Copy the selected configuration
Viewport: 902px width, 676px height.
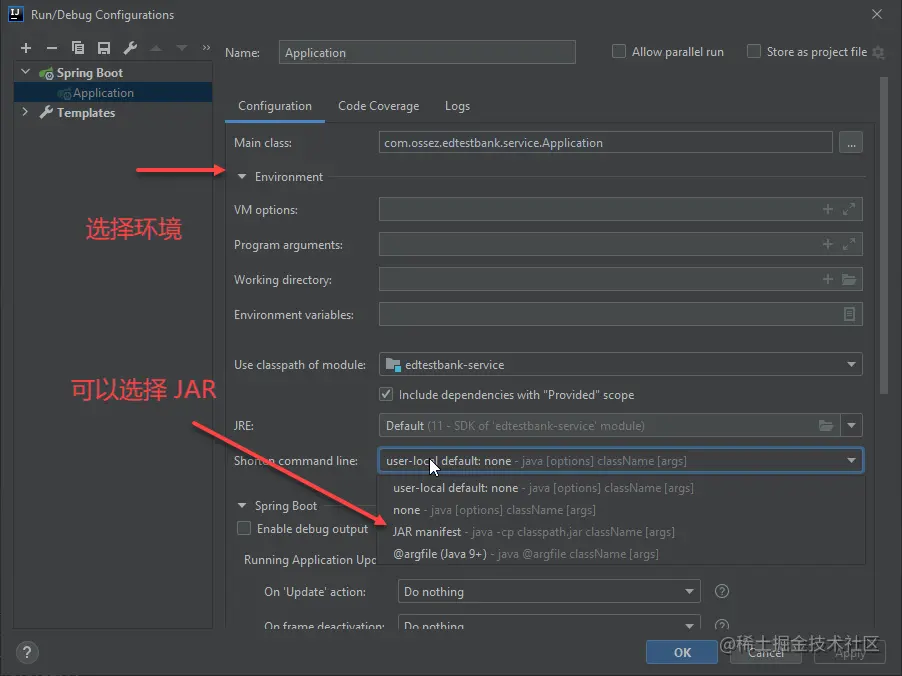tap(78, 48)
